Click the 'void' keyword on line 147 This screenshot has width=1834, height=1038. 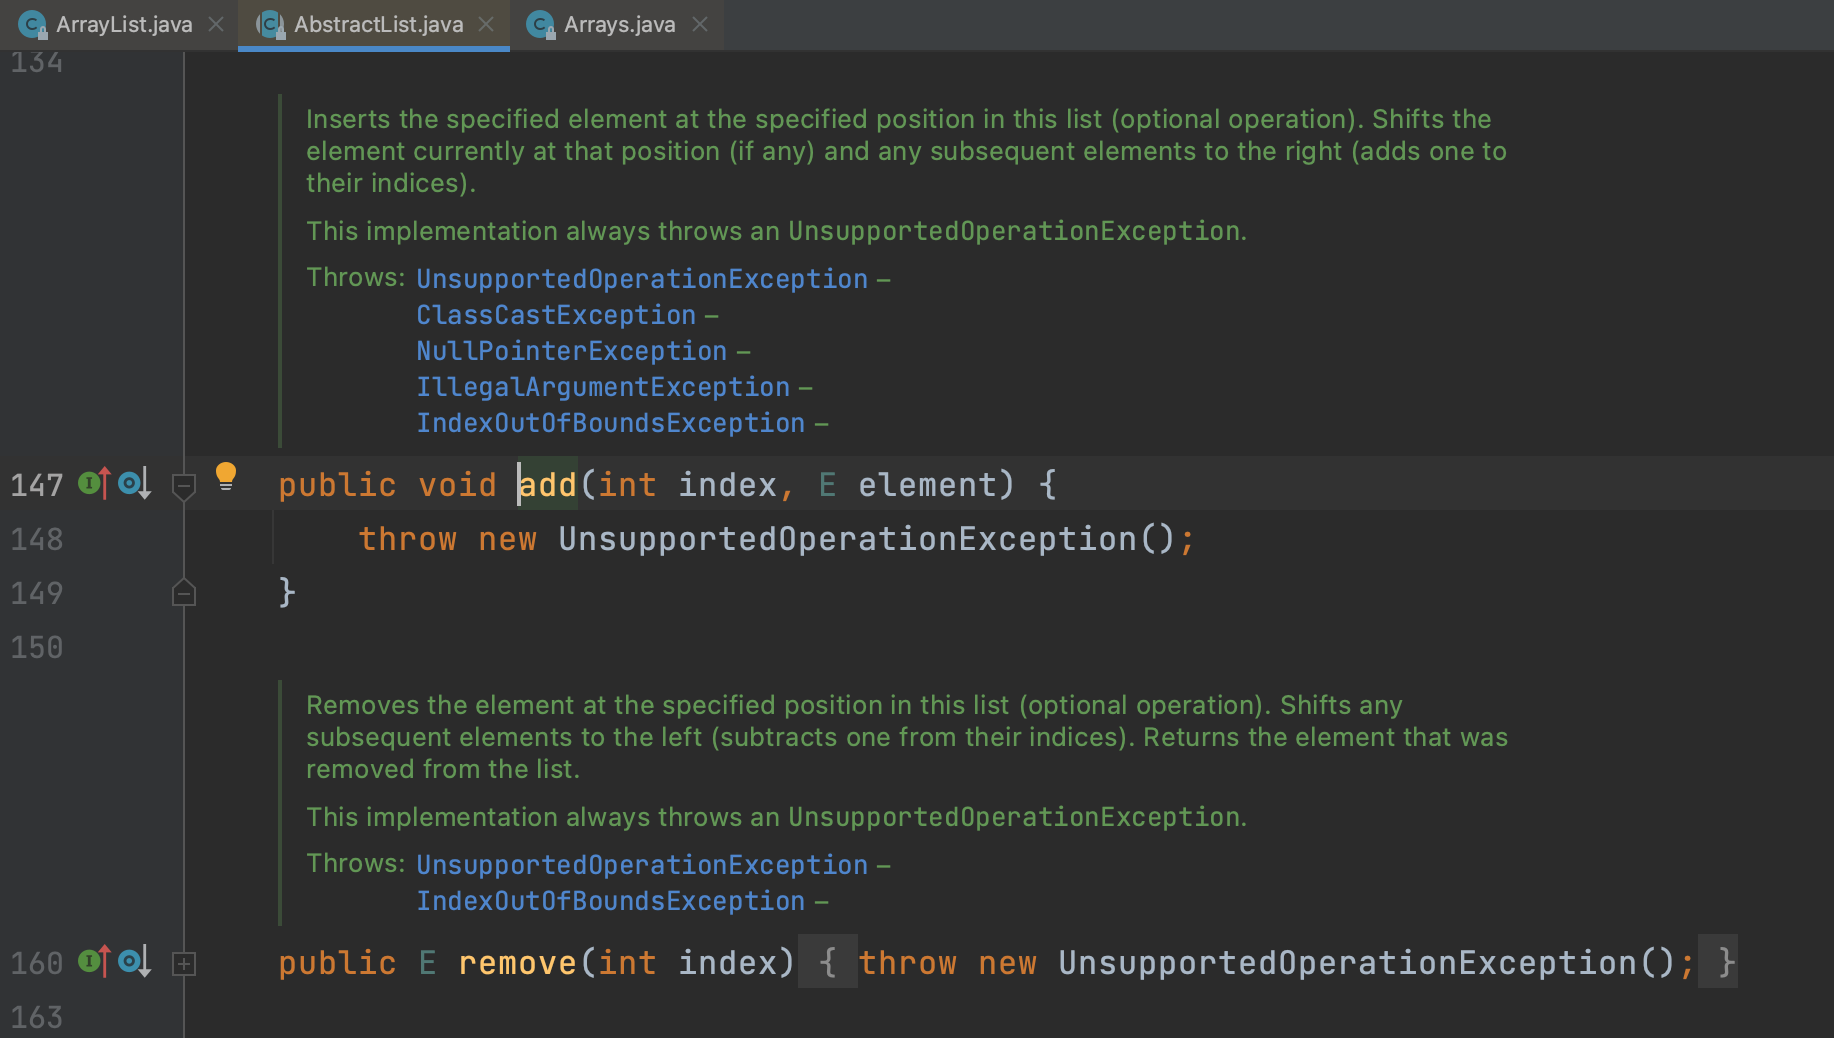coord(457,485)
